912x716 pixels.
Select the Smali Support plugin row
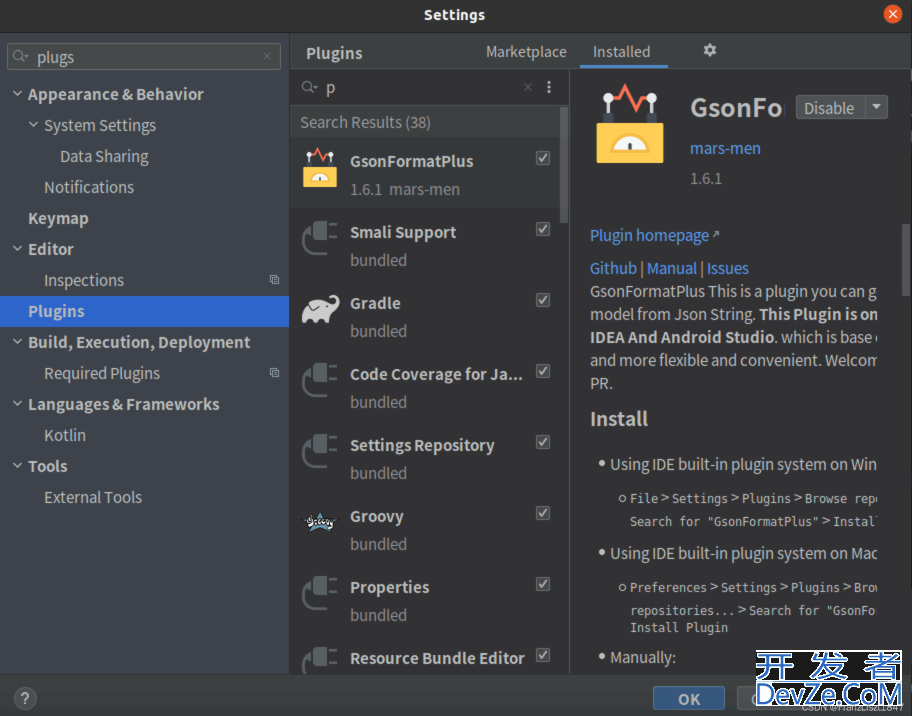click(426, 245)
